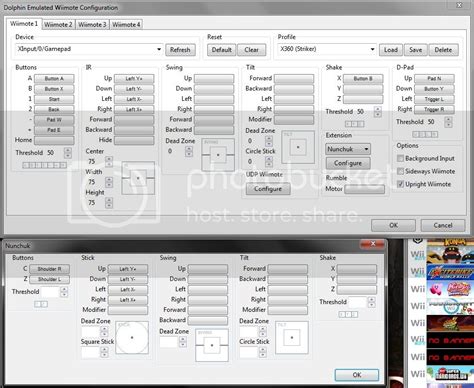Remap D-Pad Left bound to Trigger L
Screen dimensions: 474x388
434,99
